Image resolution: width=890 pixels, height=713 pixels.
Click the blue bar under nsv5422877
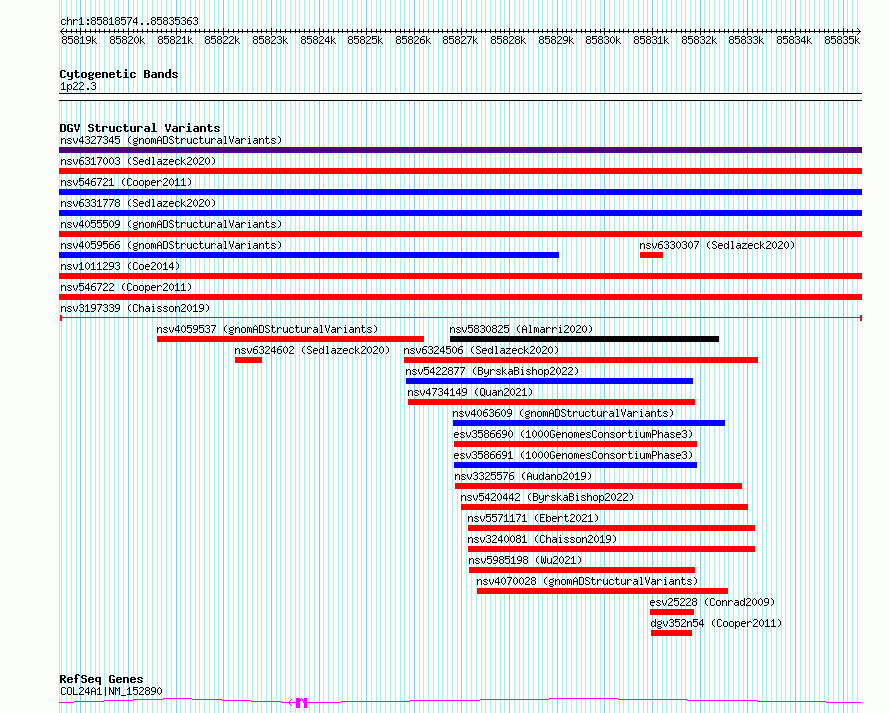[x=549, y=381]
